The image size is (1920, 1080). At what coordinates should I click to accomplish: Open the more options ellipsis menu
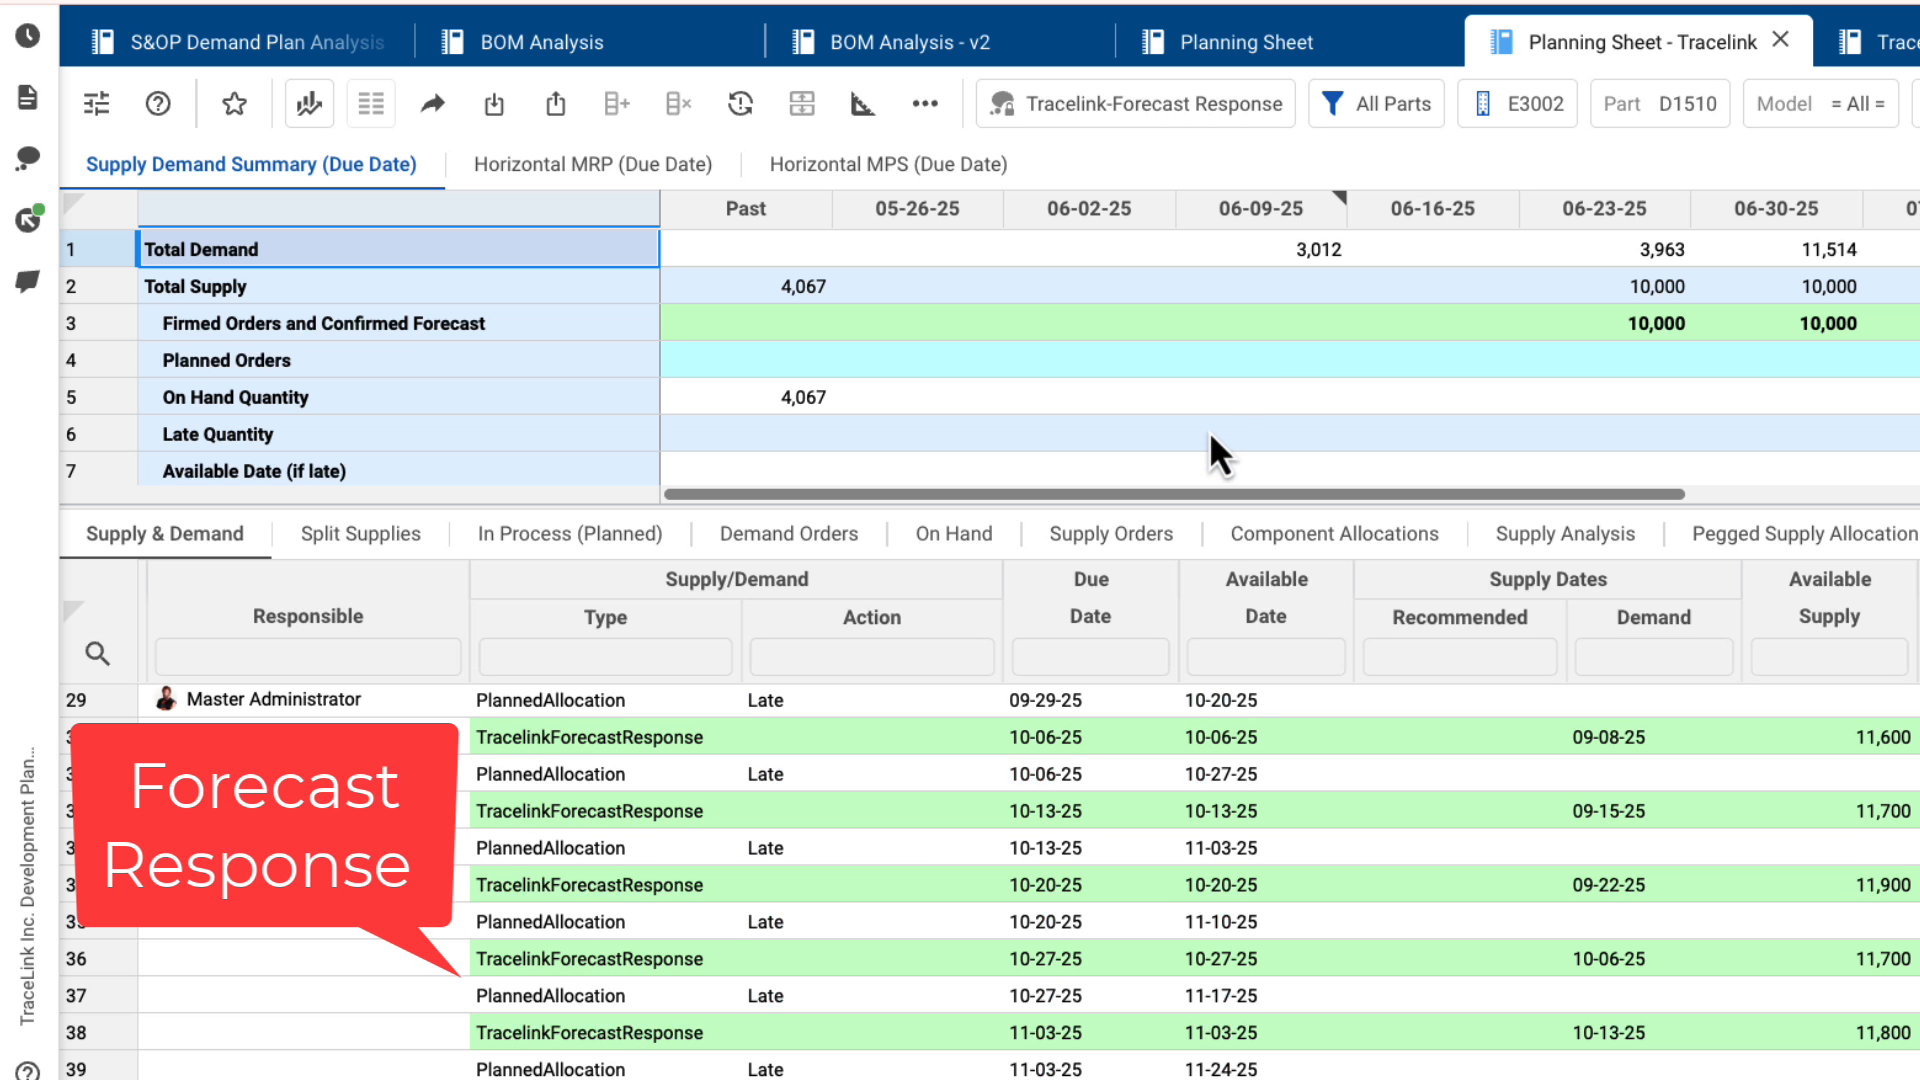(925, 103)
